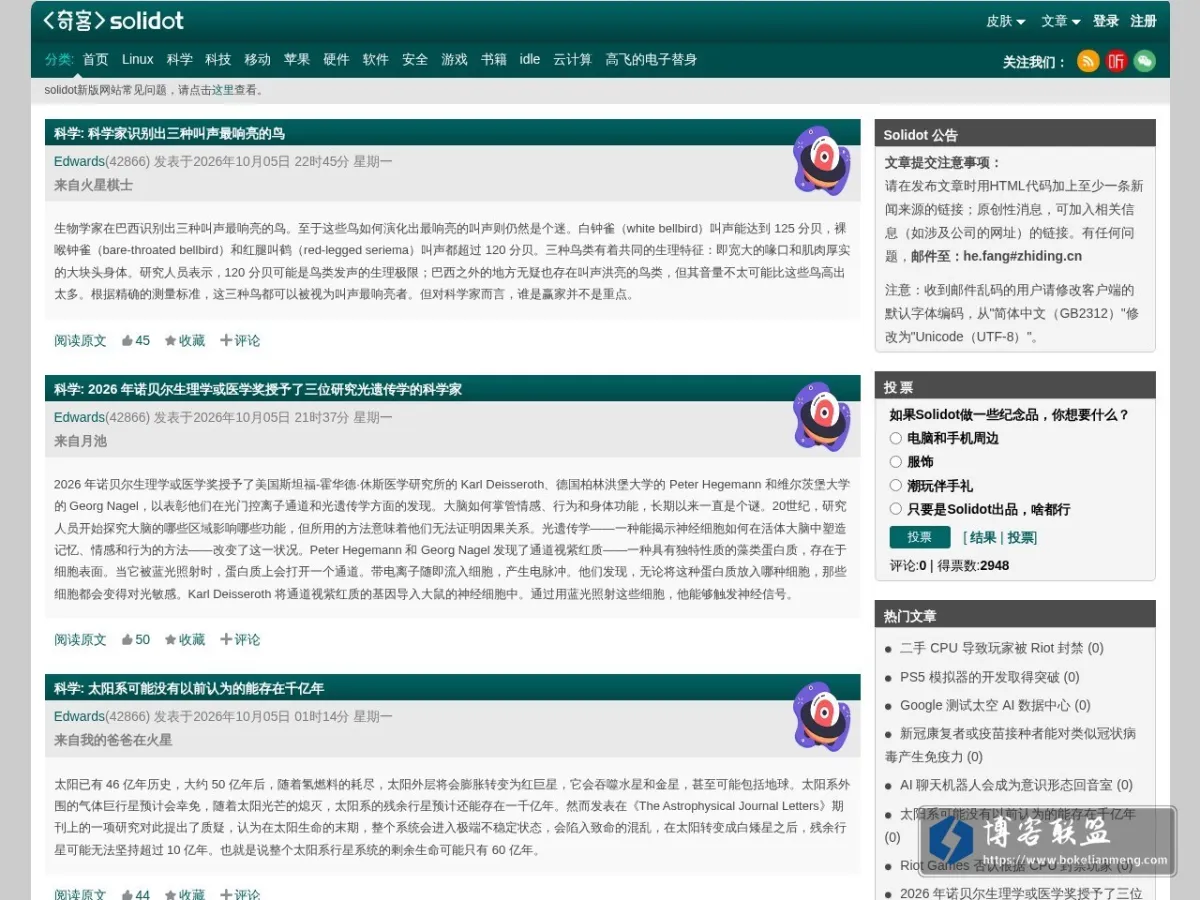This screenshot has width=1200, height=900.
Task: Go to the 首页 category tab
Action: (x=96, y=59)
